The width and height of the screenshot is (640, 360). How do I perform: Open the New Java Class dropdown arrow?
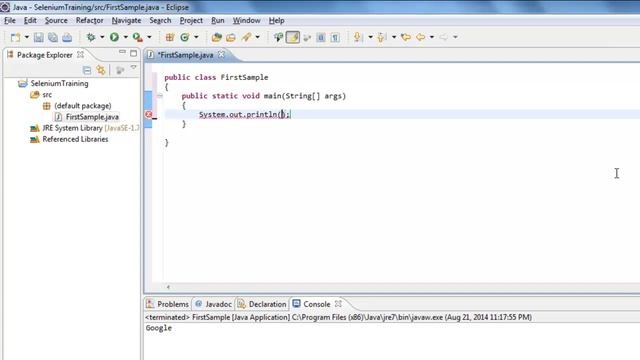(196, 38)
